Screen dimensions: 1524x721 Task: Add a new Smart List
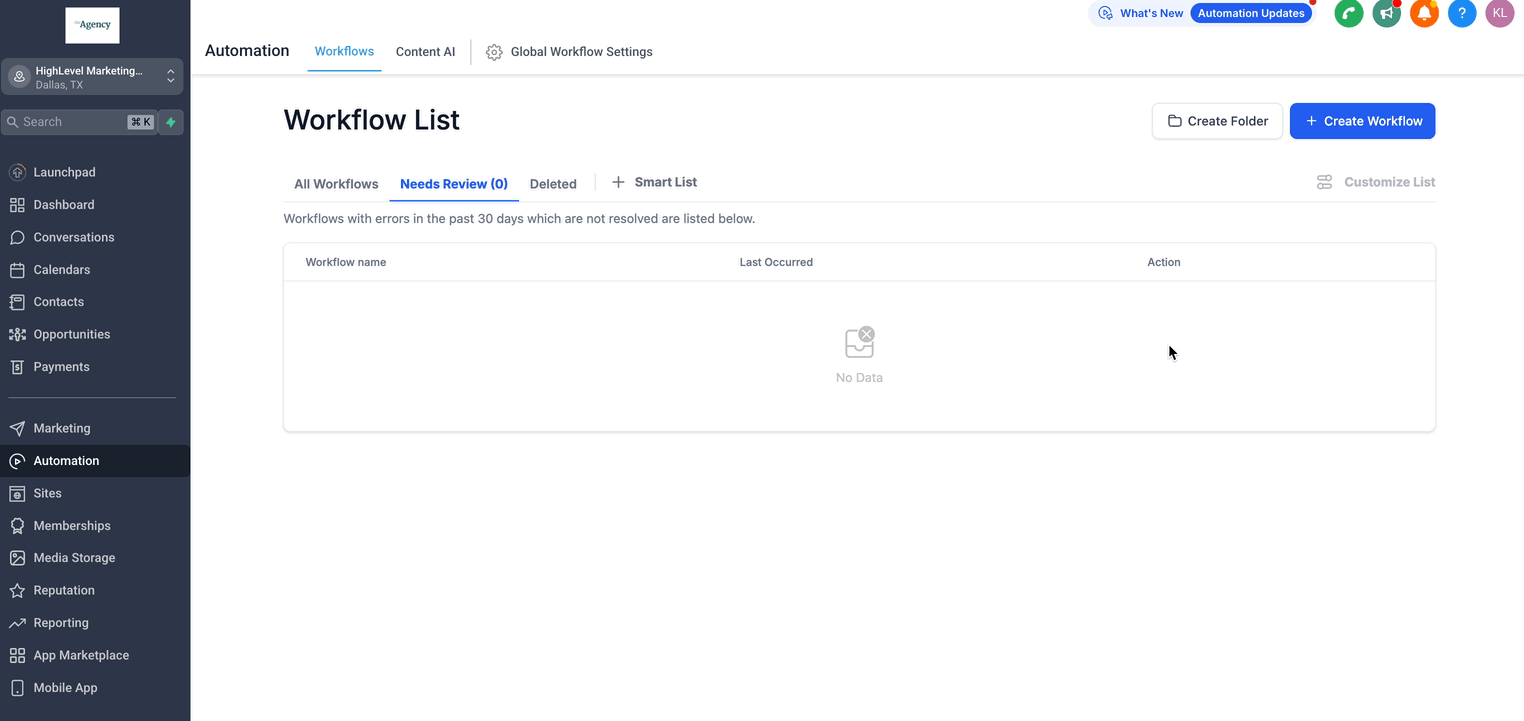pyautogui.click(x=655, y=182)
